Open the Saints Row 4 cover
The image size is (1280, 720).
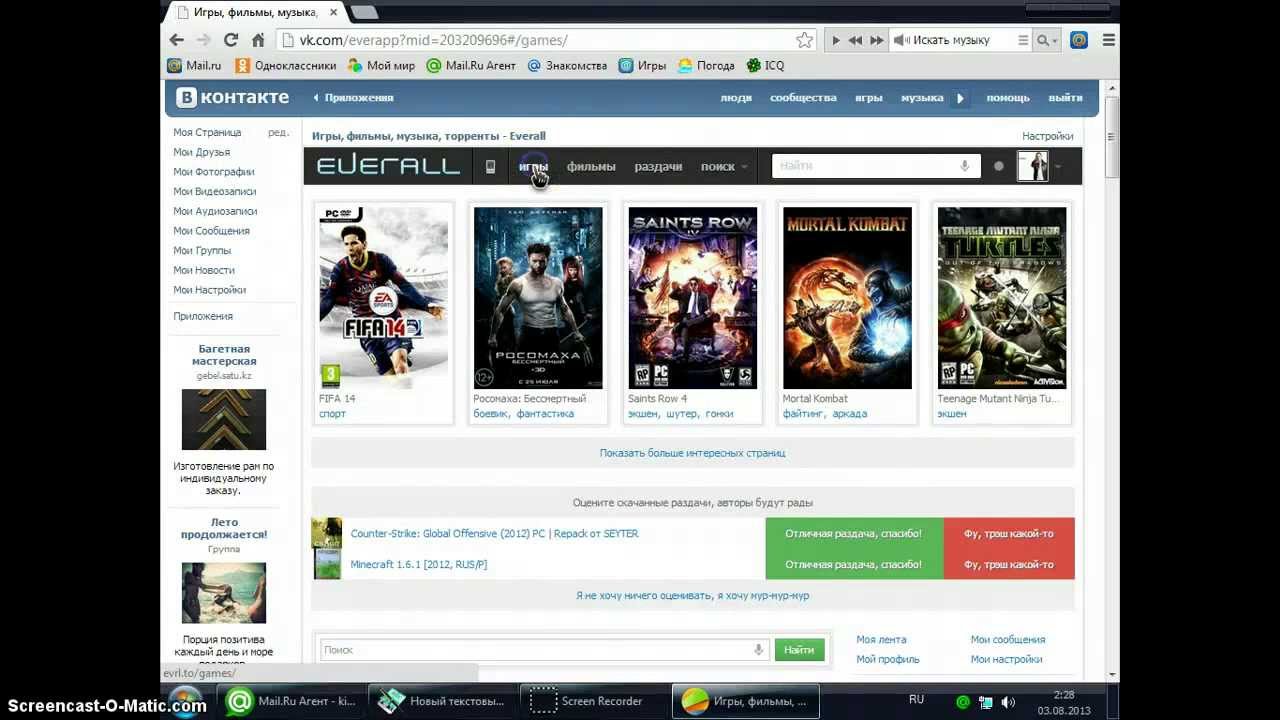(x=693, y=298)
